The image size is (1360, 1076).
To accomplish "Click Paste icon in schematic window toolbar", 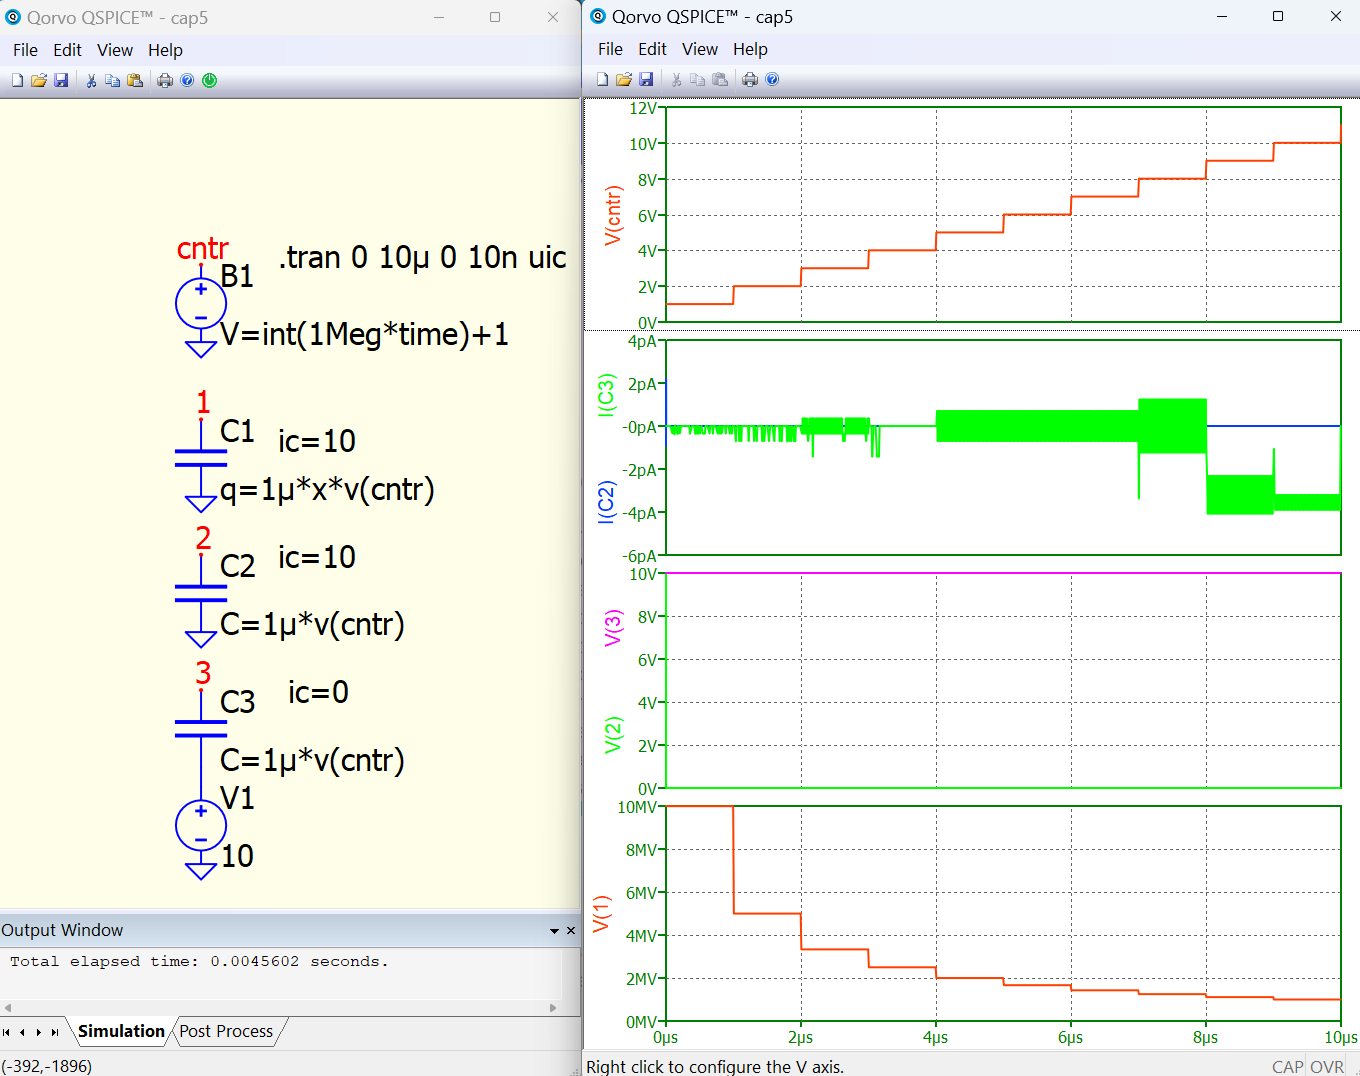I will (x=135, y=81).
